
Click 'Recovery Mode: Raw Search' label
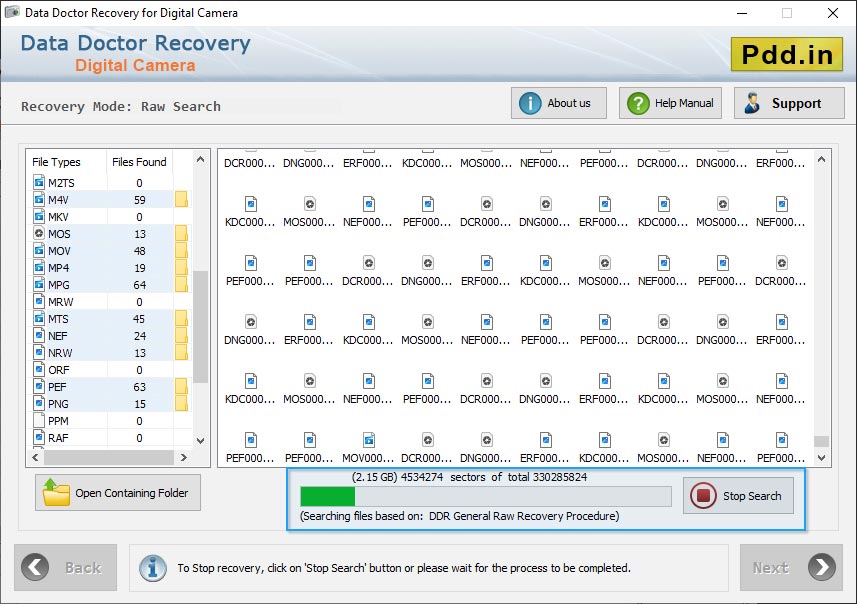pos(121,107)
